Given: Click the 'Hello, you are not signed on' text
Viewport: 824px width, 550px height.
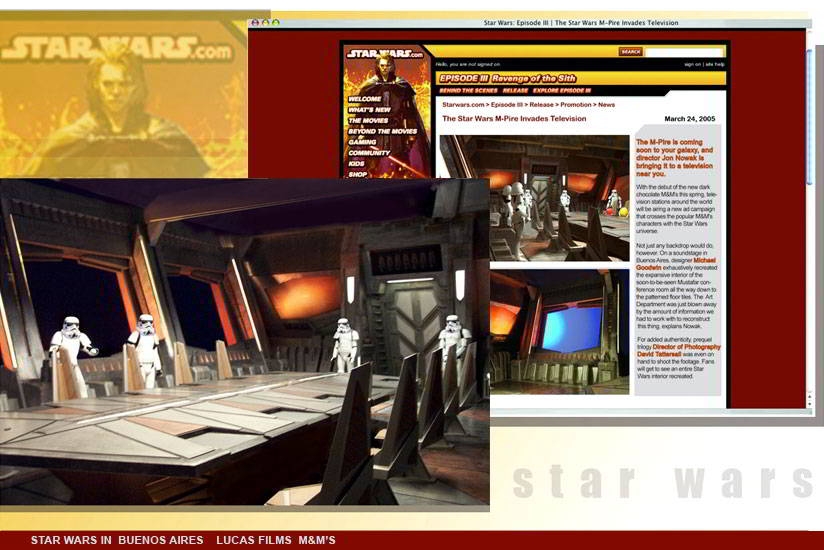Looking at the screenshot, I should 468,64.
